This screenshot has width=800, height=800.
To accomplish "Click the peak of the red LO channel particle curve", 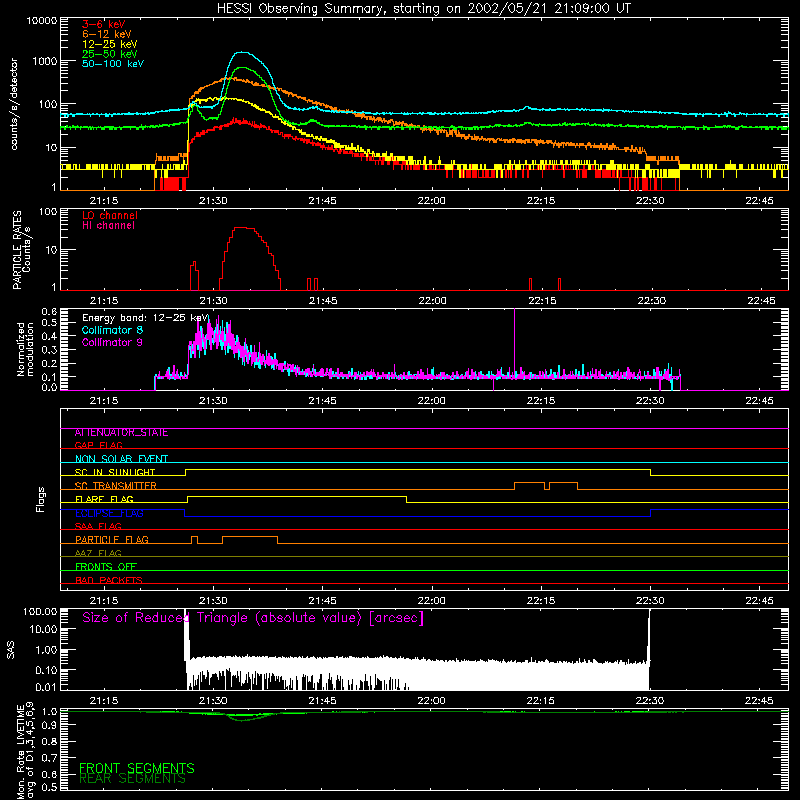I will point(243,228).
